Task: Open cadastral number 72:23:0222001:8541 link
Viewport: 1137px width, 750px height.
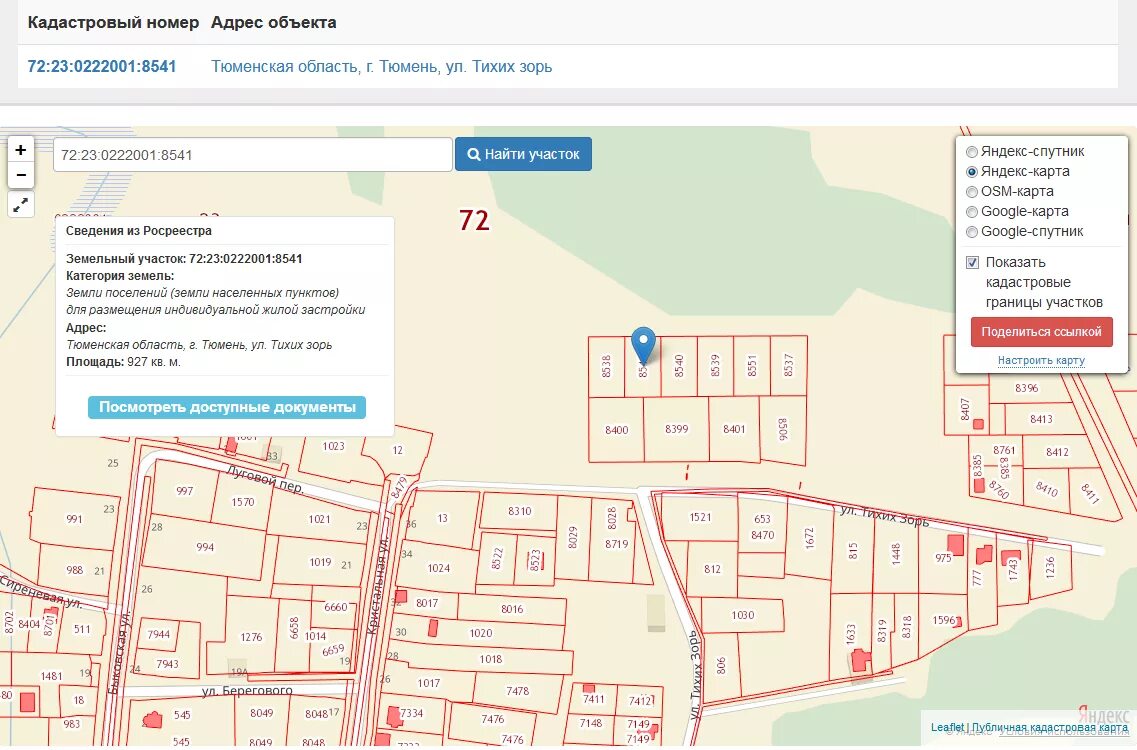Action: [x=102, y=67]
